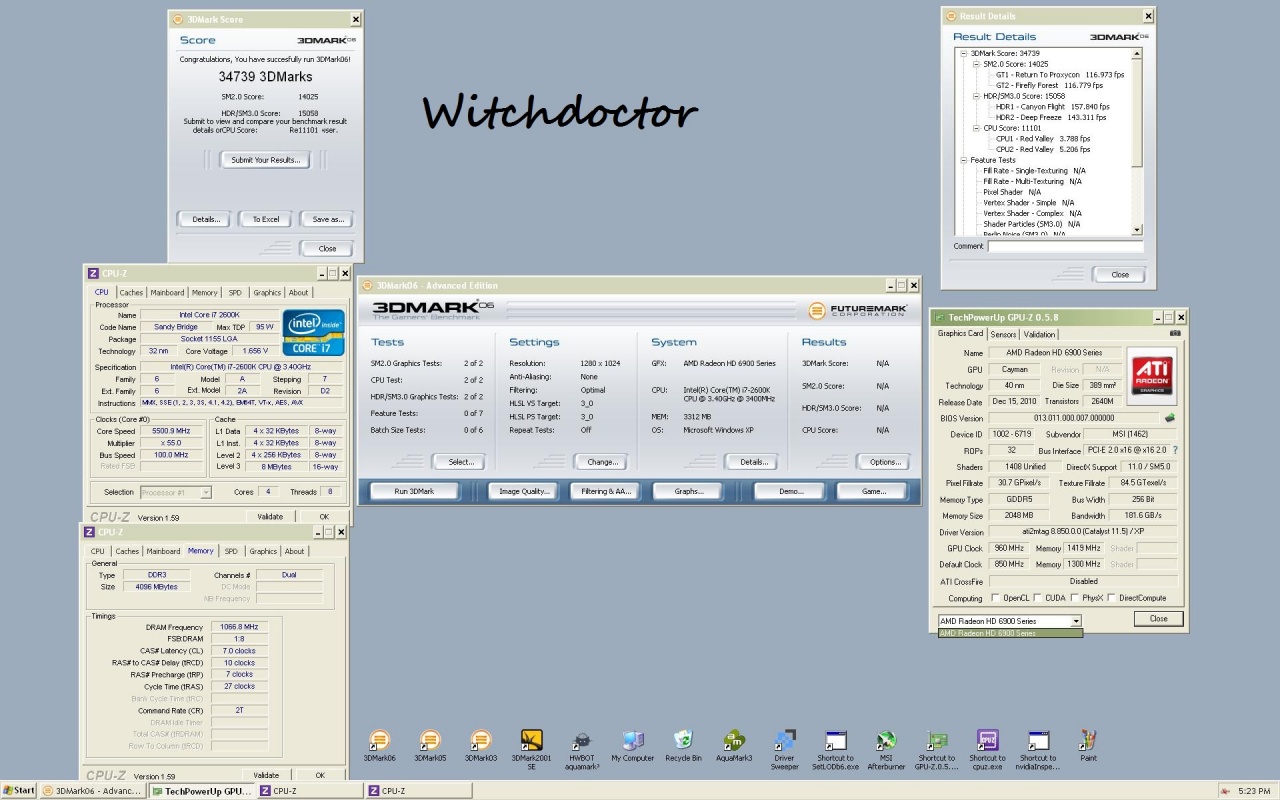The height and width of the screenshot is (800, 1280).
Task: Switch to the Sensors tab in GPU-Z
Action: click(x=1003, y=334)
